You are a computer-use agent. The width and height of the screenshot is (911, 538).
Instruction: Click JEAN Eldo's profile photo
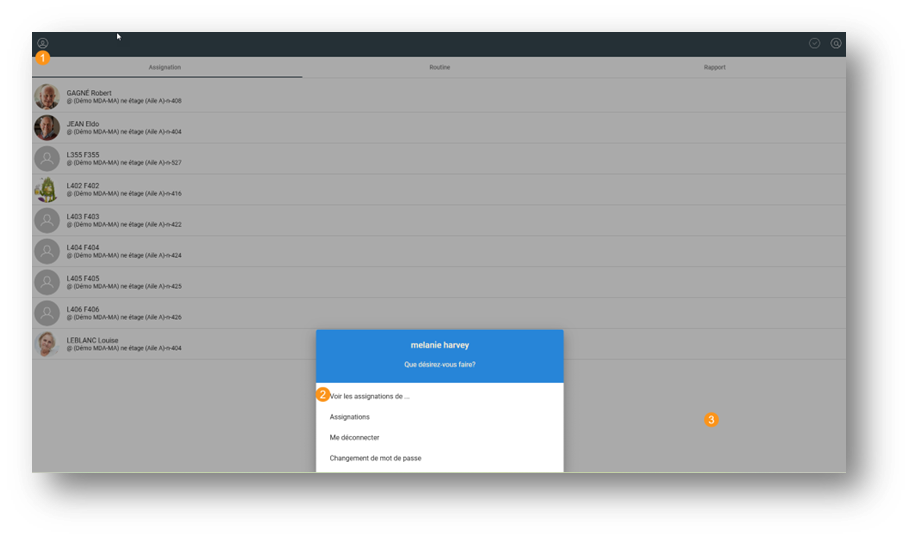pos(47,128)
